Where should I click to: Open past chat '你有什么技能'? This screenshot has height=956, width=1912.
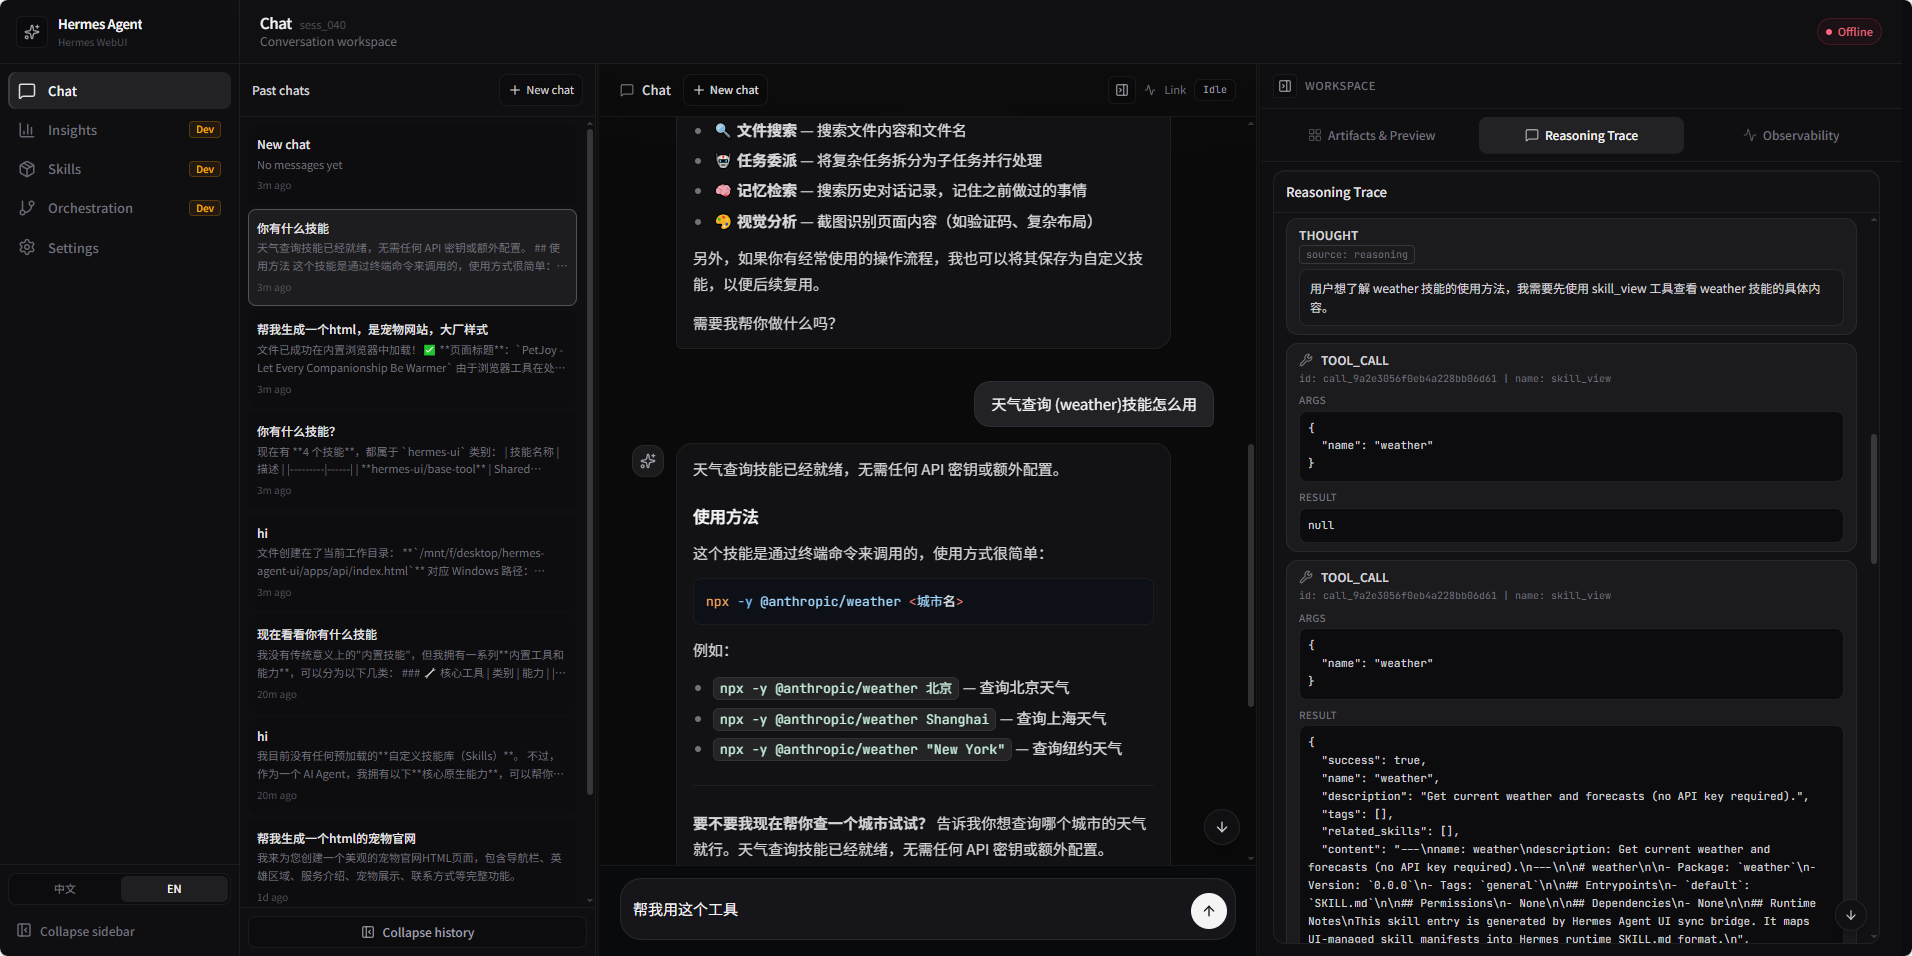tap(412, 257)
